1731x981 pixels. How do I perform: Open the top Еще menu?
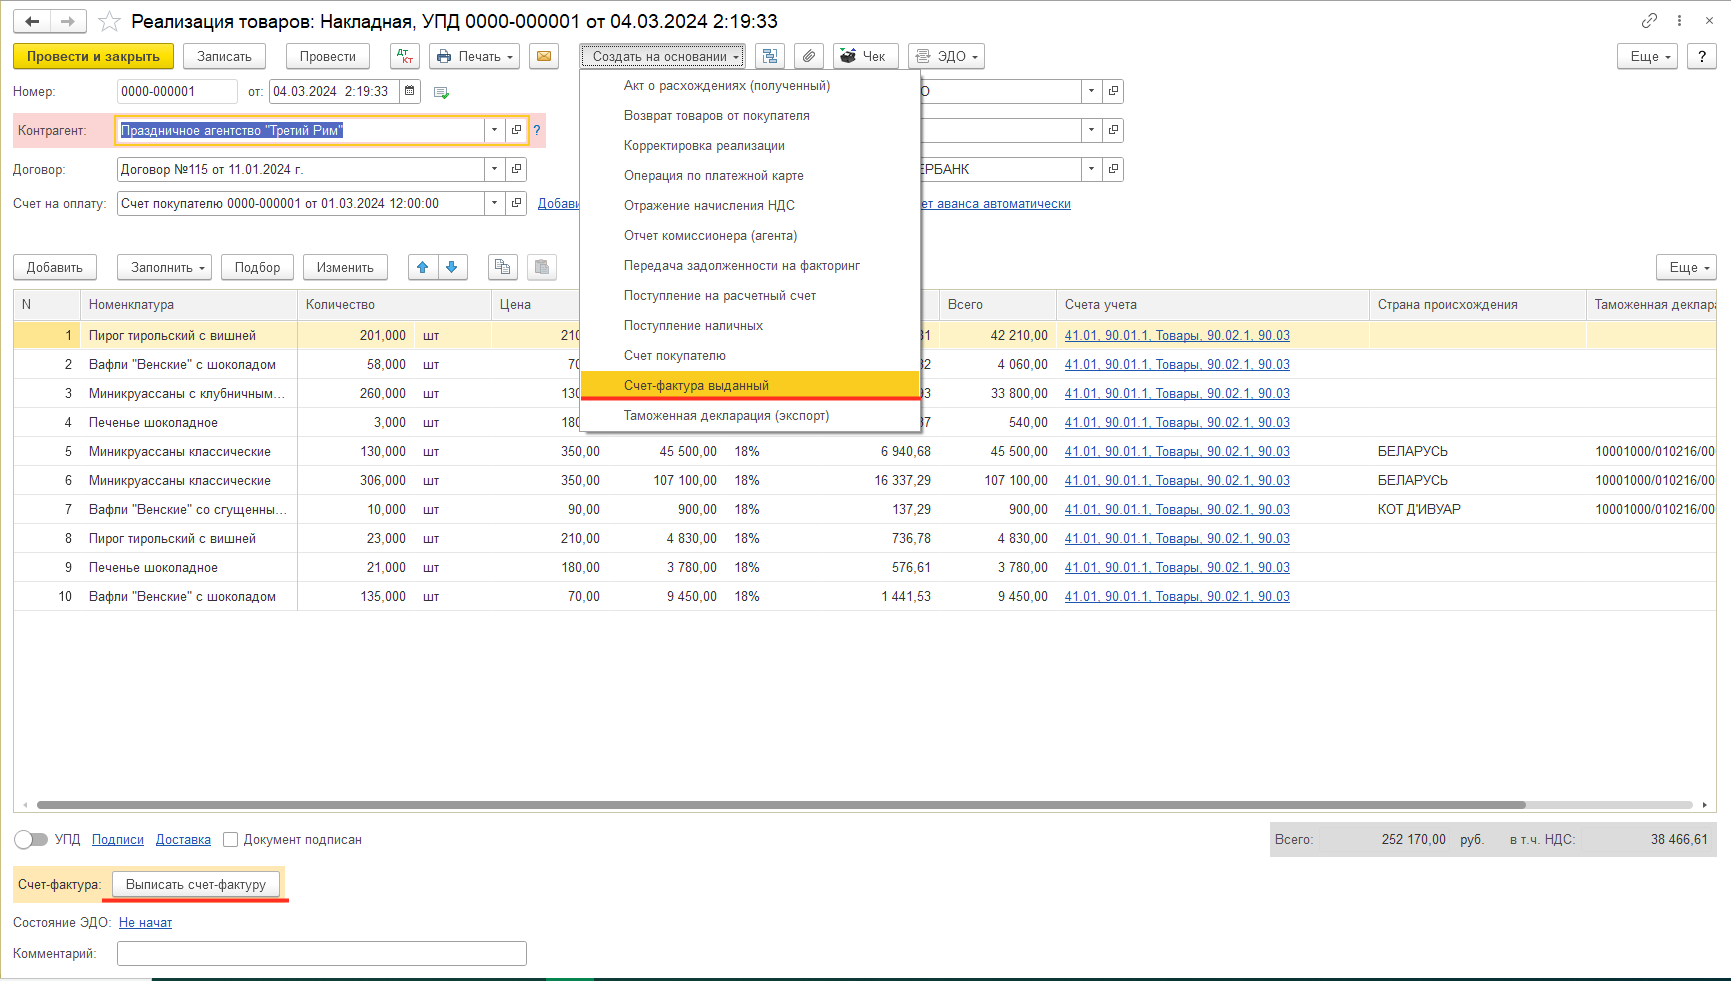1647,56
